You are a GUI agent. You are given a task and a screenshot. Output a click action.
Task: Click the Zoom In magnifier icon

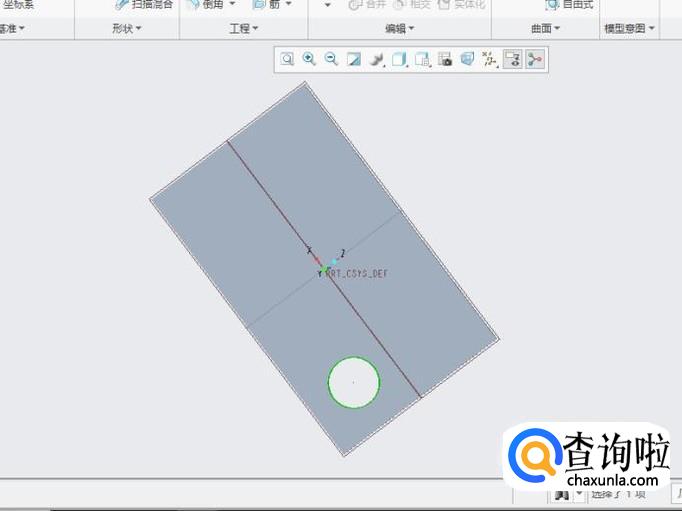click(309, 59)
